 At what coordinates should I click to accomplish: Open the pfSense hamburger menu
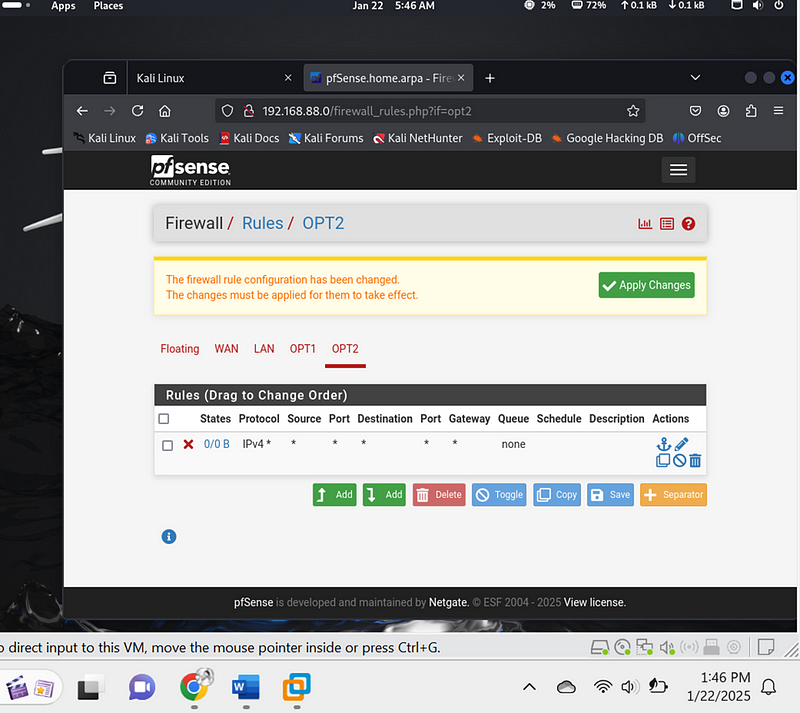click(678, 169)
